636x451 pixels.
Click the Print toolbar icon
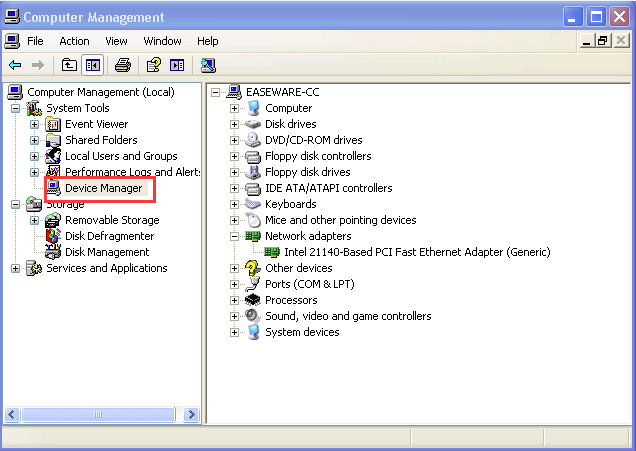point(122,66)
